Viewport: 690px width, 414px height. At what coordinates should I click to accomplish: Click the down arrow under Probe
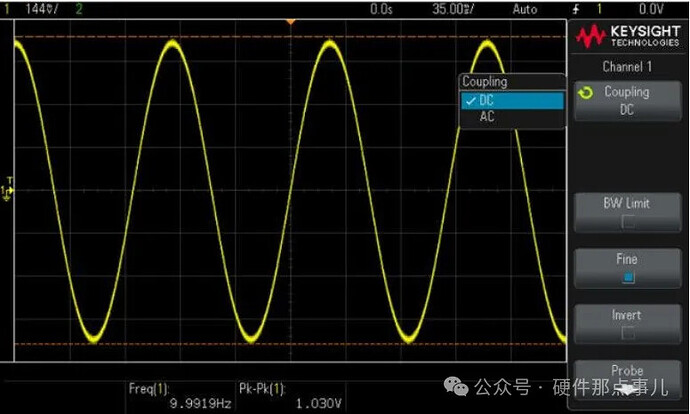[626, 388]
